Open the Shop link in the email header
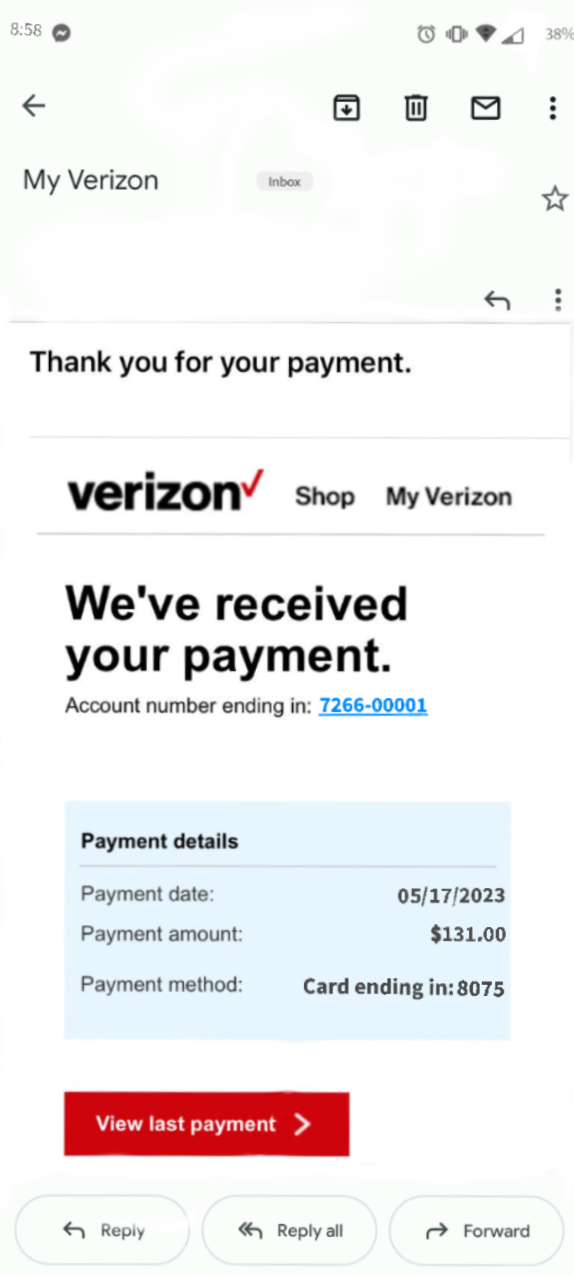The width and height of the screenshot is (574, 1276). click(325, 497)
